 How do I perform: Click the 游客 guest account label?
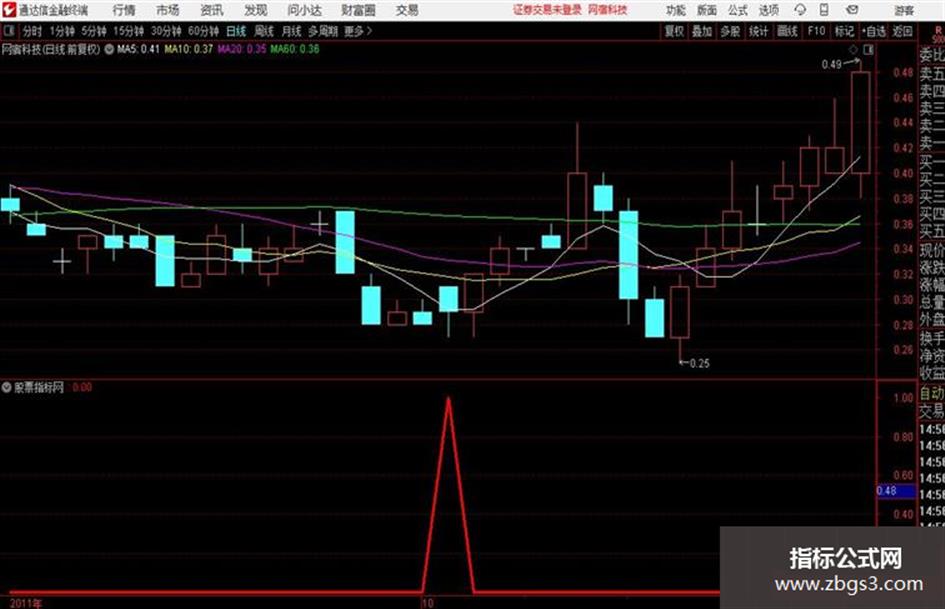(903, 10)
